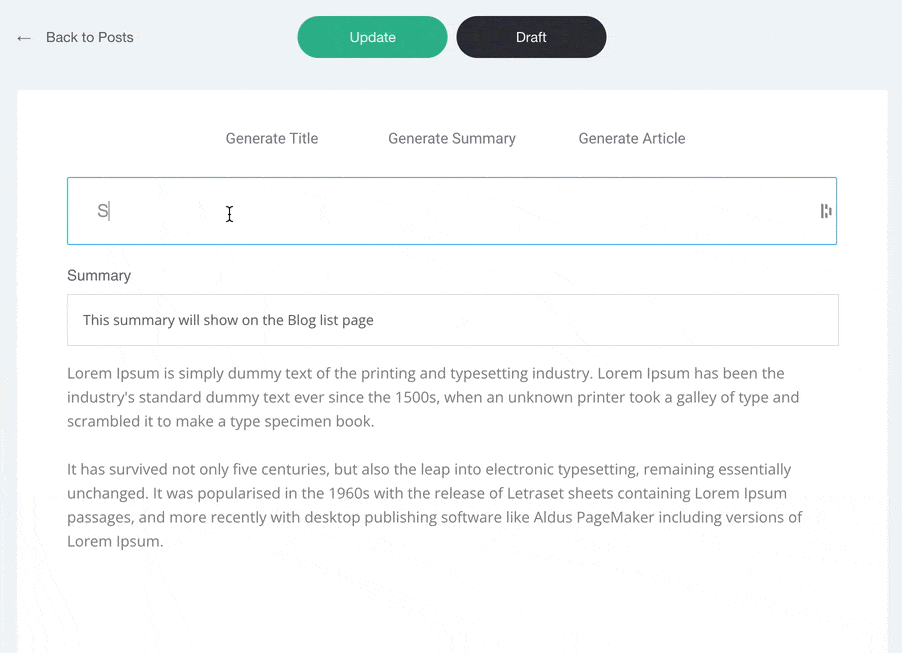The width and height of the screenshot is (902, 653).
Task: Open the Back to Posts link
Action: 89,37
